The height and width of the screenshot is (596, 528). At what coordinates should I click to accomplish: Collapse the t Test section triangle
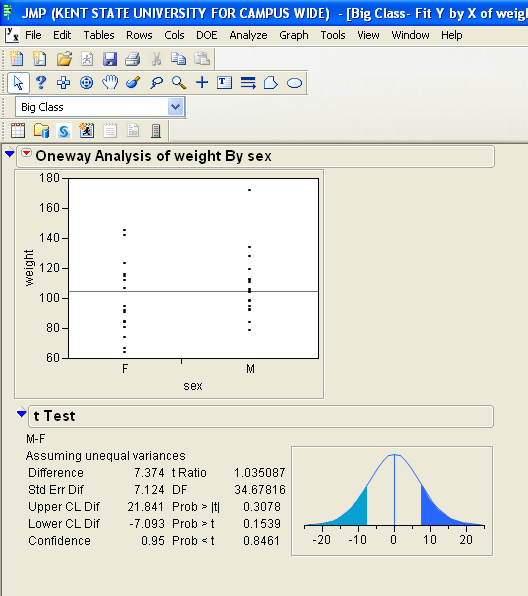[x=22, y=413]
